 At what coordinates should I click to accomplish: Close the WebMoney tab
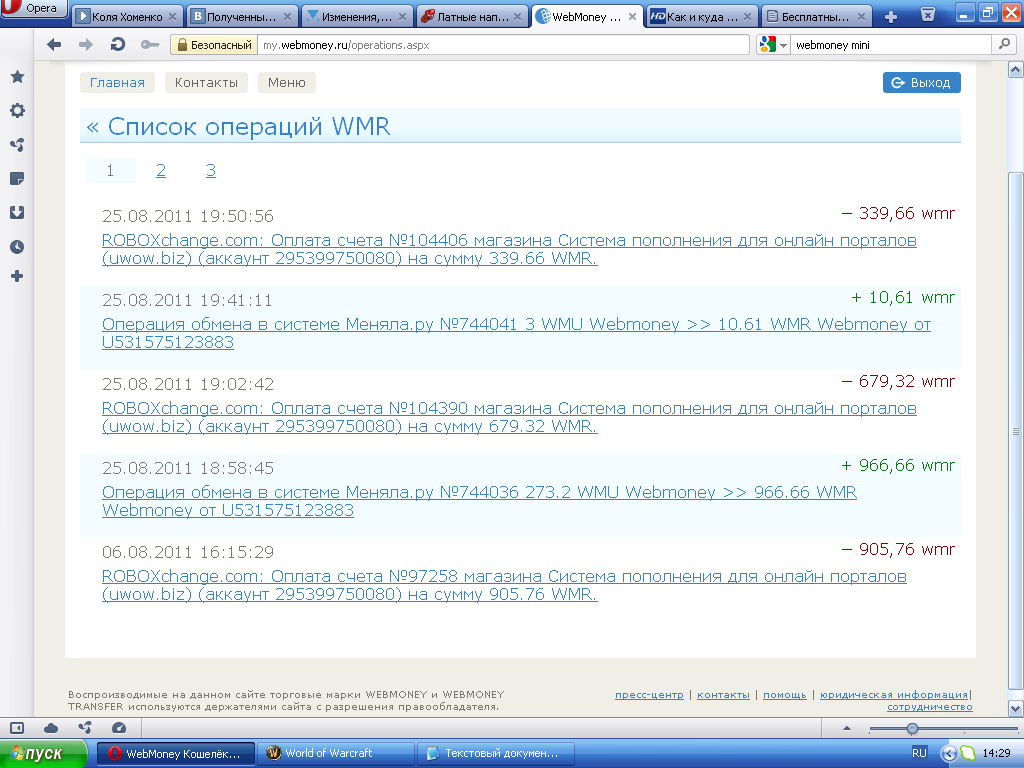point(632,17)
